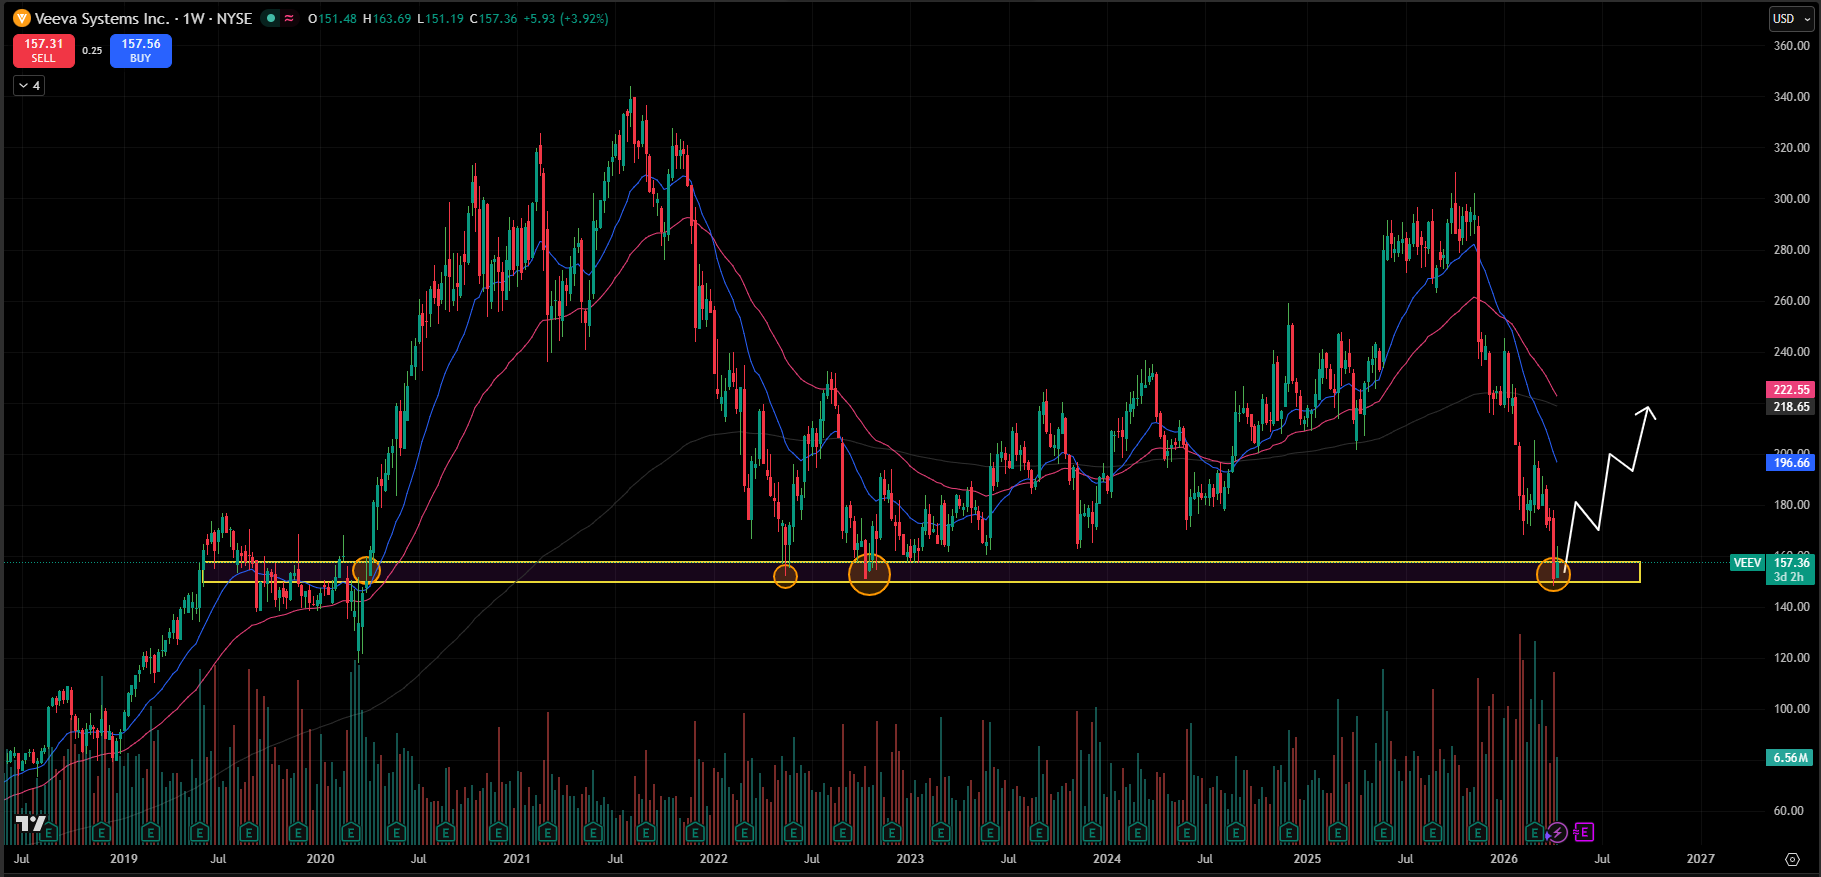Click the green VEEV ticker tag
1821x877 pixels.
click(x=1747, y=563)
